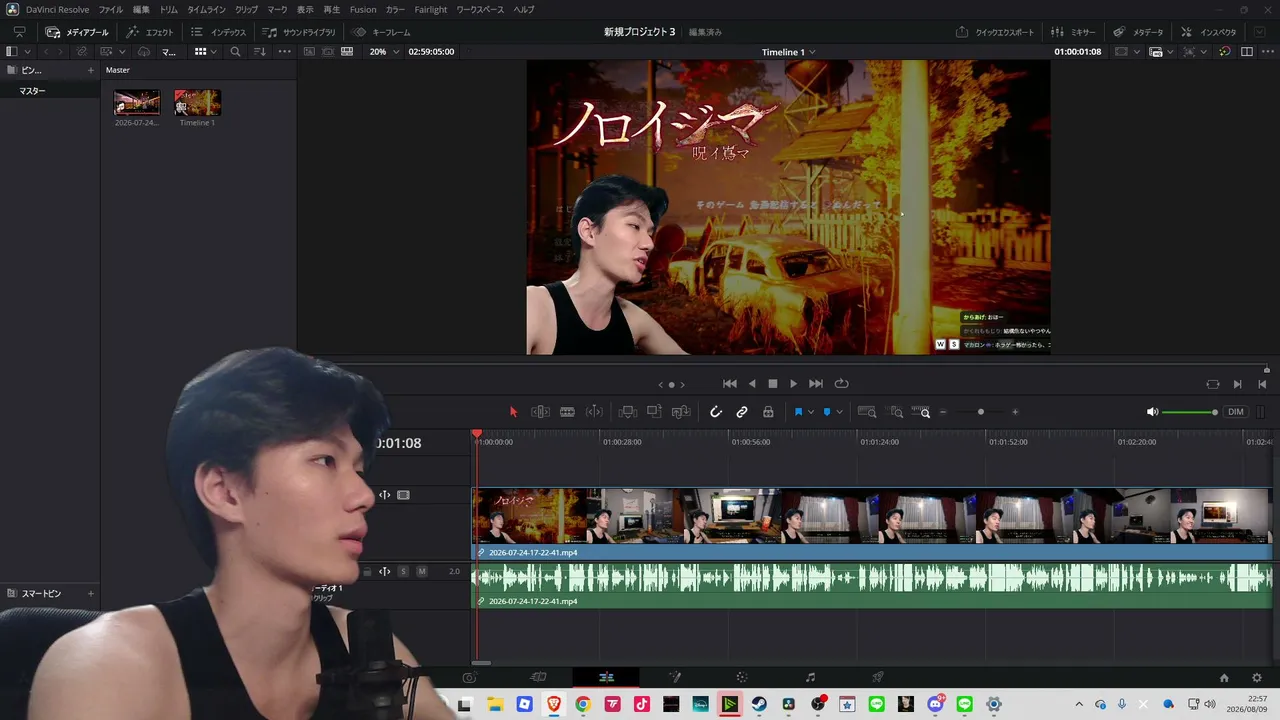Toggle the Media Pool (メディアプール) panel

(77, 32)
